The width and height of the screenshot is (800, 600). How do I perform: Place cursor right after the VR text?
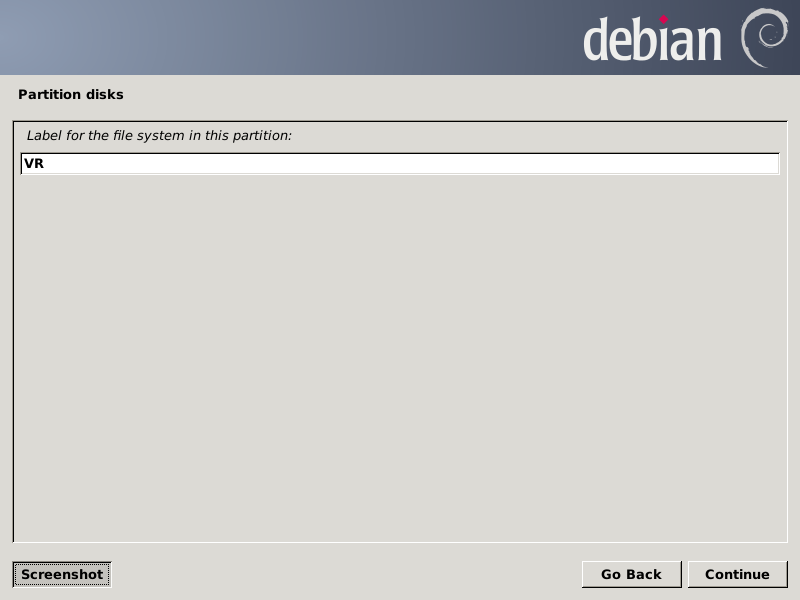[x=45, y=164]
